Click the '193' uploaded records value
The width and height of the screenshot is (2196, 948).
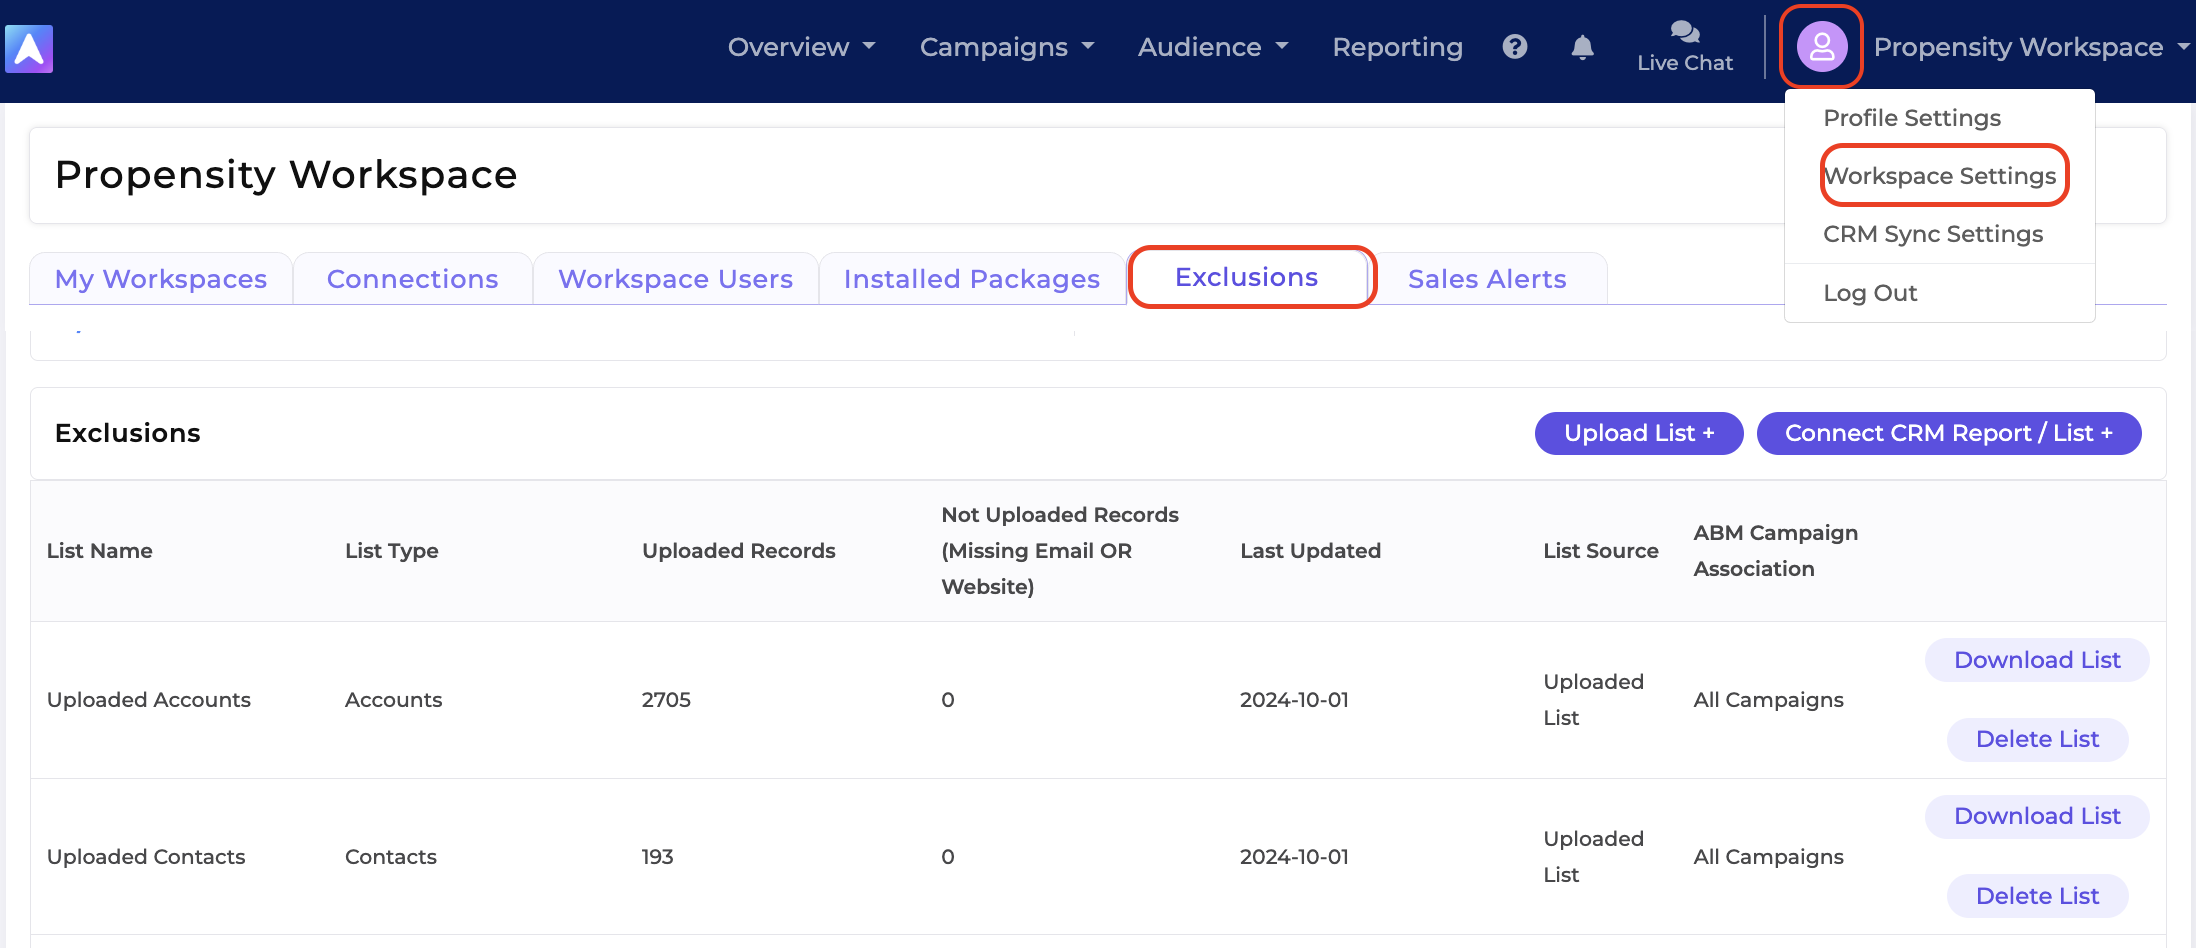[x=657, y=857]
